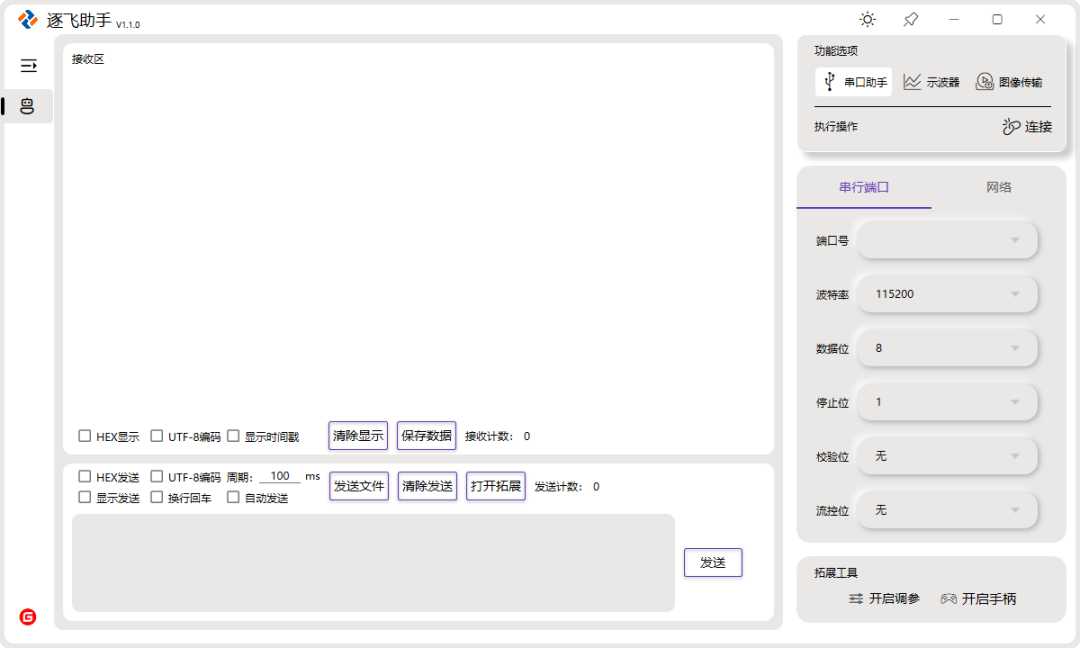The image size is (1080, 648).
Task: Open 开启调参 parameter tuning tool
Action: point(887,598)
